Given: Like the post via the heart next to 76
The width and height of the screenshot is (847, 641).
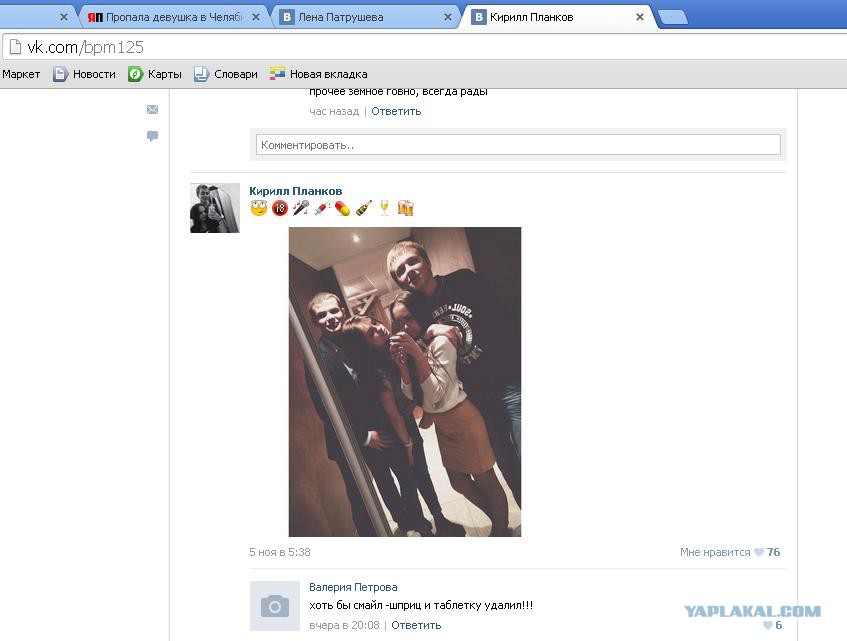Looking at the screenshot, I should 759,552.
